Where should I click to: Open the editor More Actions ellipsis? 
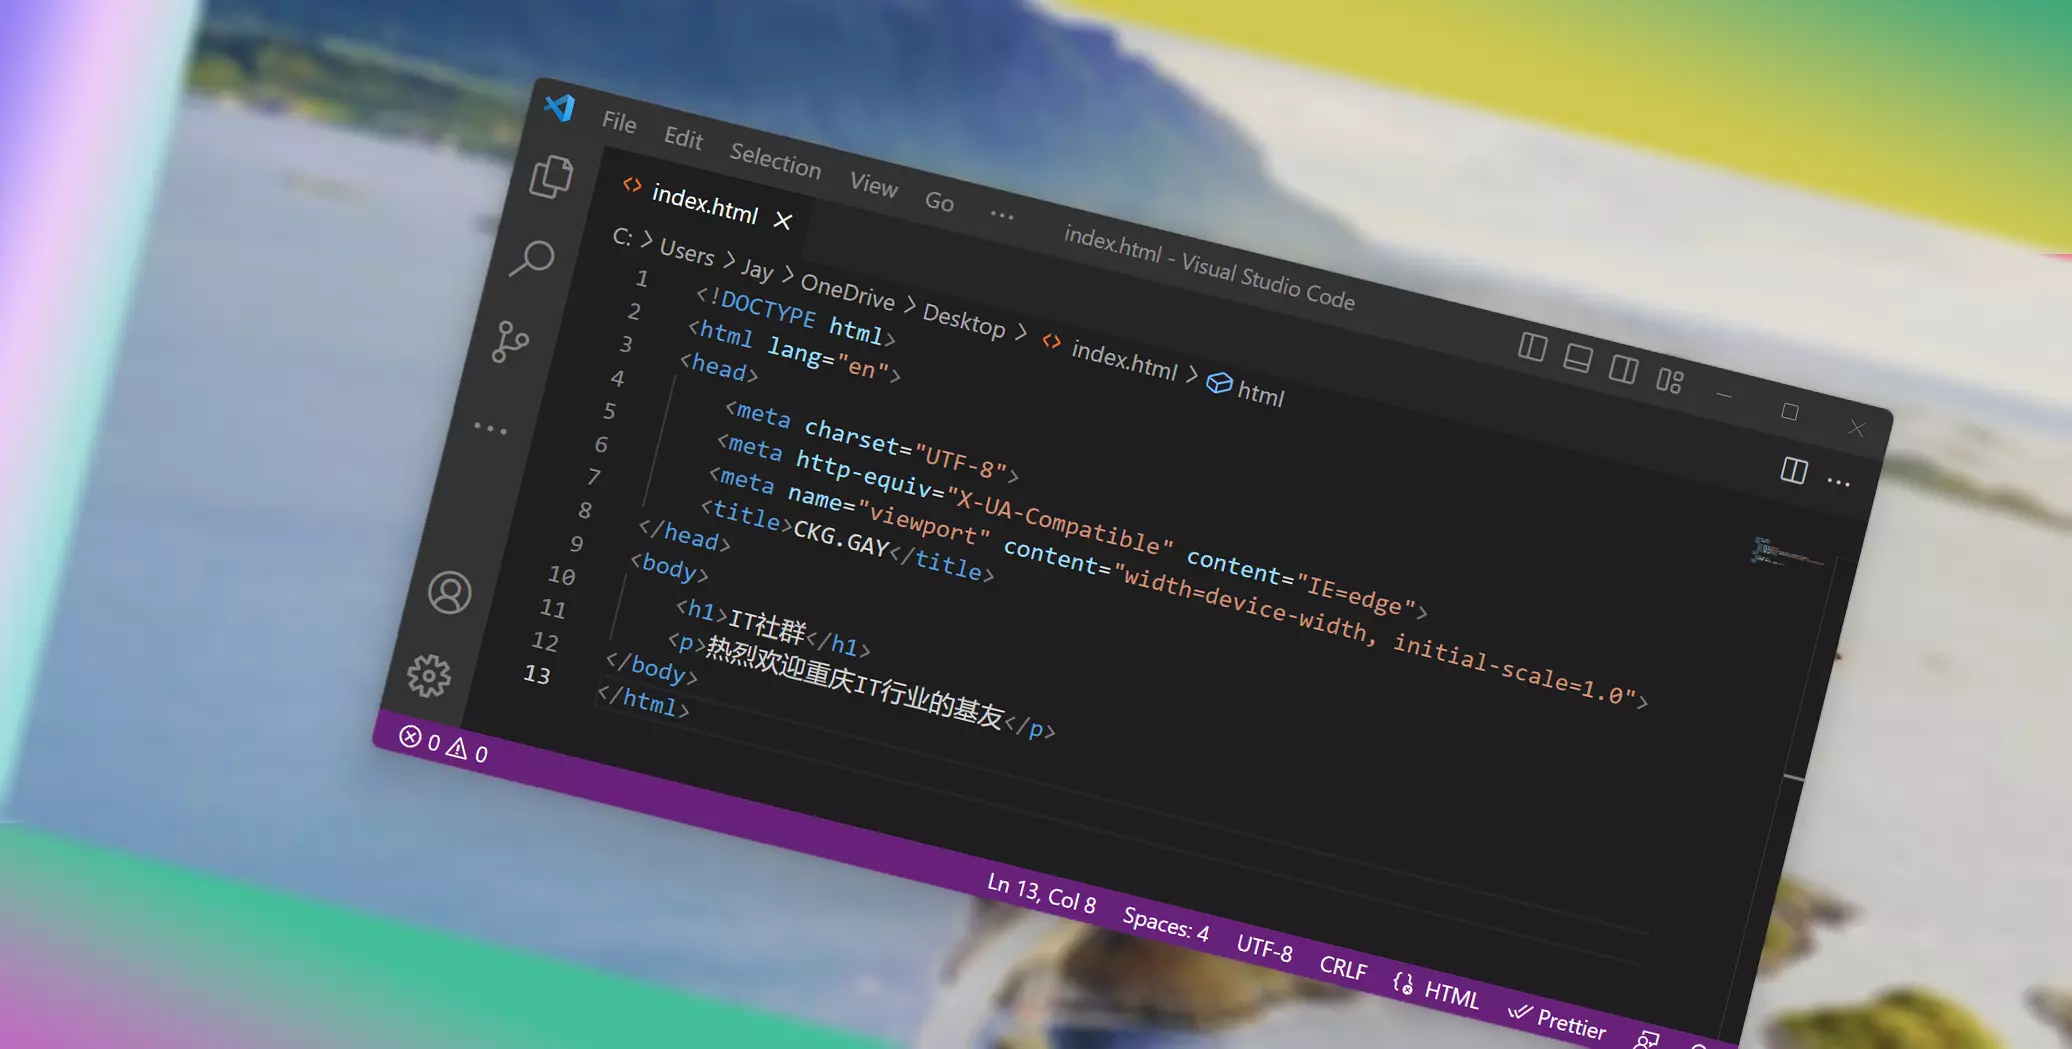tap(1838, 482)
